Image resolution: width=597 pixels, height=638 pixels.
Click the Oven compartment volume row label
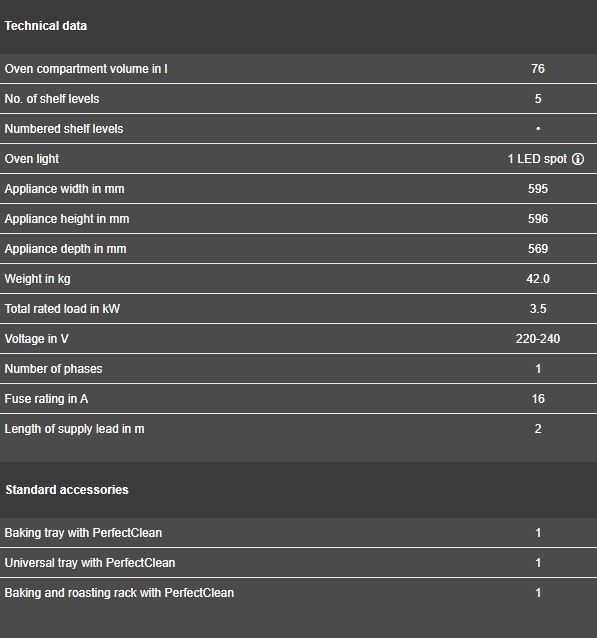point(86,69)
